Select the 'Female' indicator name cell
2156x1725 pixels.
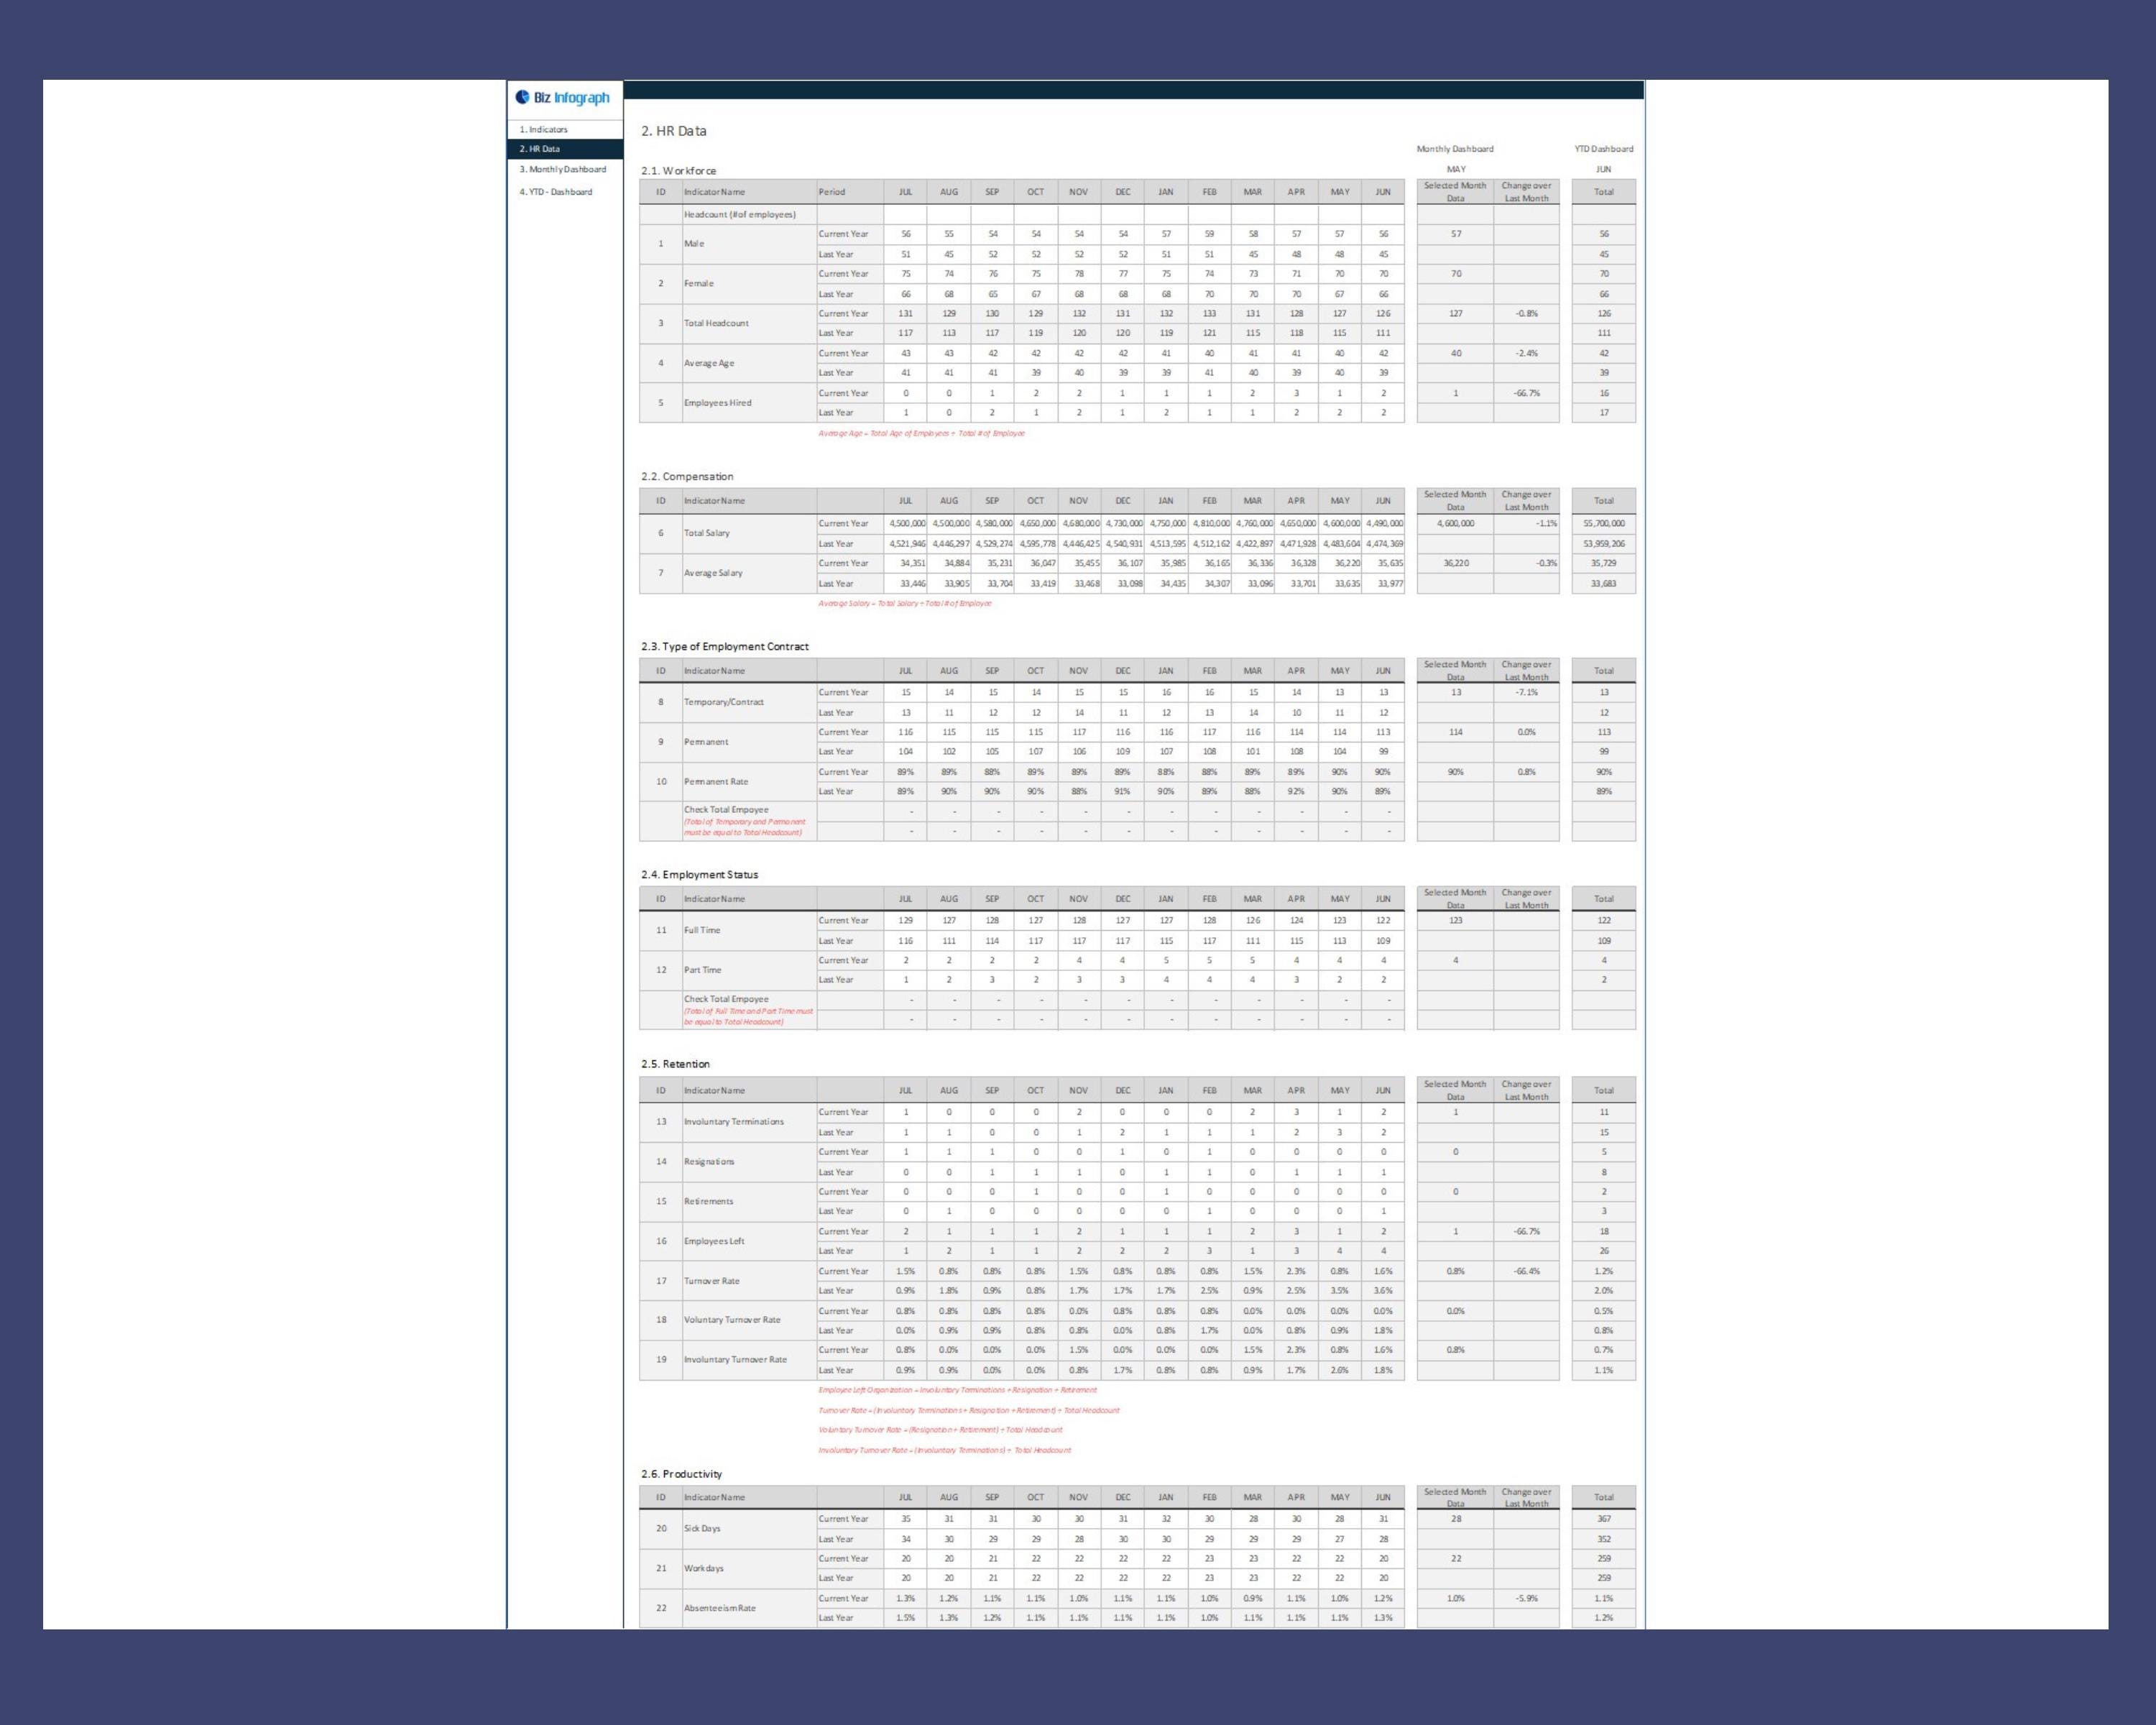[x=749, y=284]
